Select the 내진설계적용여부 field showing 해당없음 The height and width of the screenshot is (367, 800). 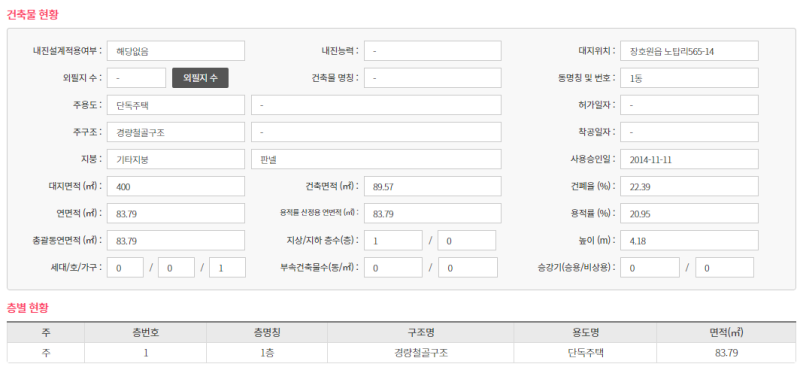(x=176, y=51)
